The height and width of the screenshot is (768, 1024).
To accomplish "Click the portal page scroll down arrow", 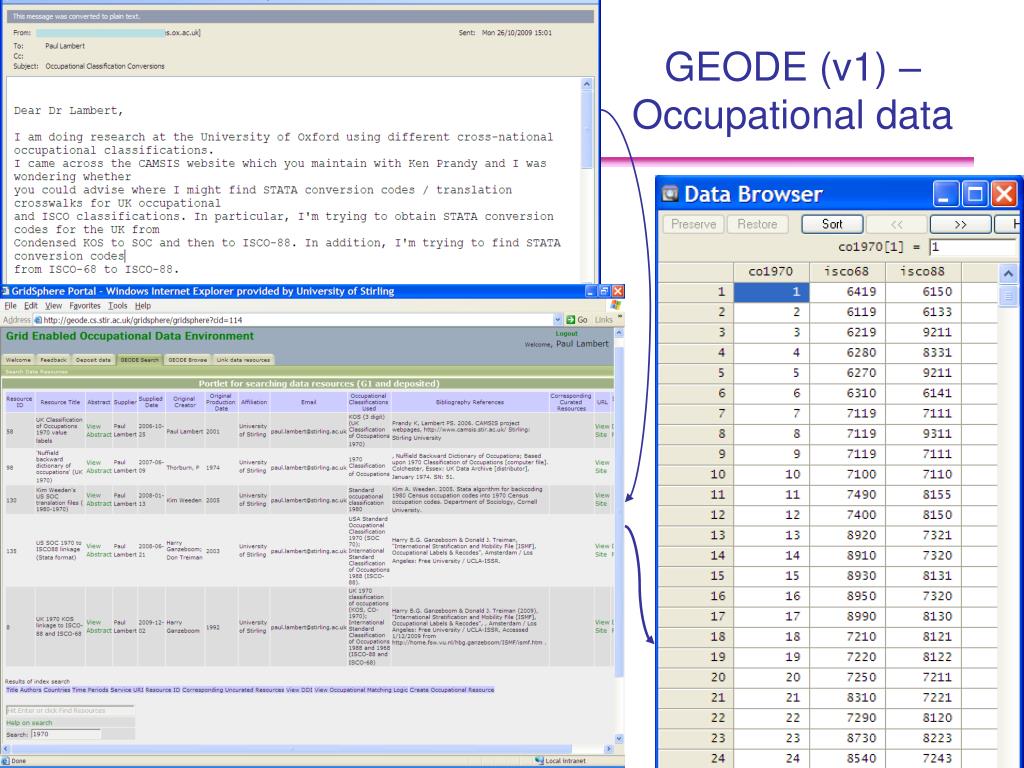I will point(618,739).
